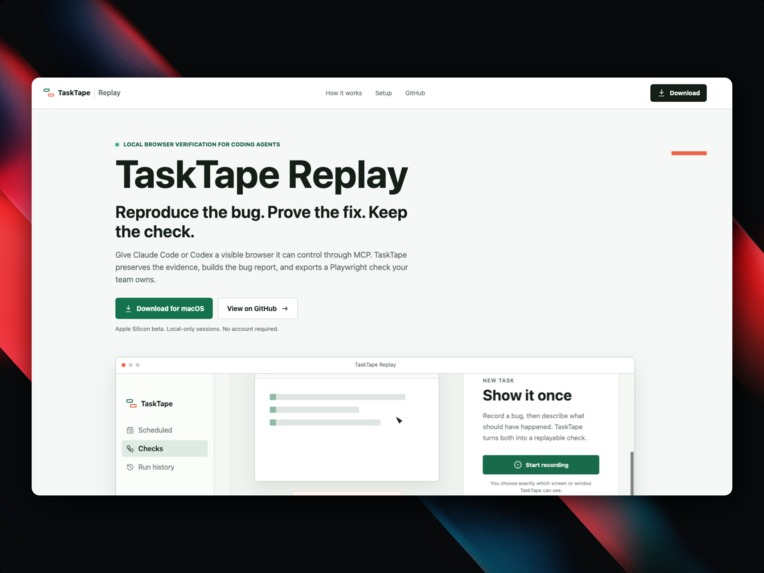
Task: Open the GitHub nav link
Action: [x=415, y=93]
